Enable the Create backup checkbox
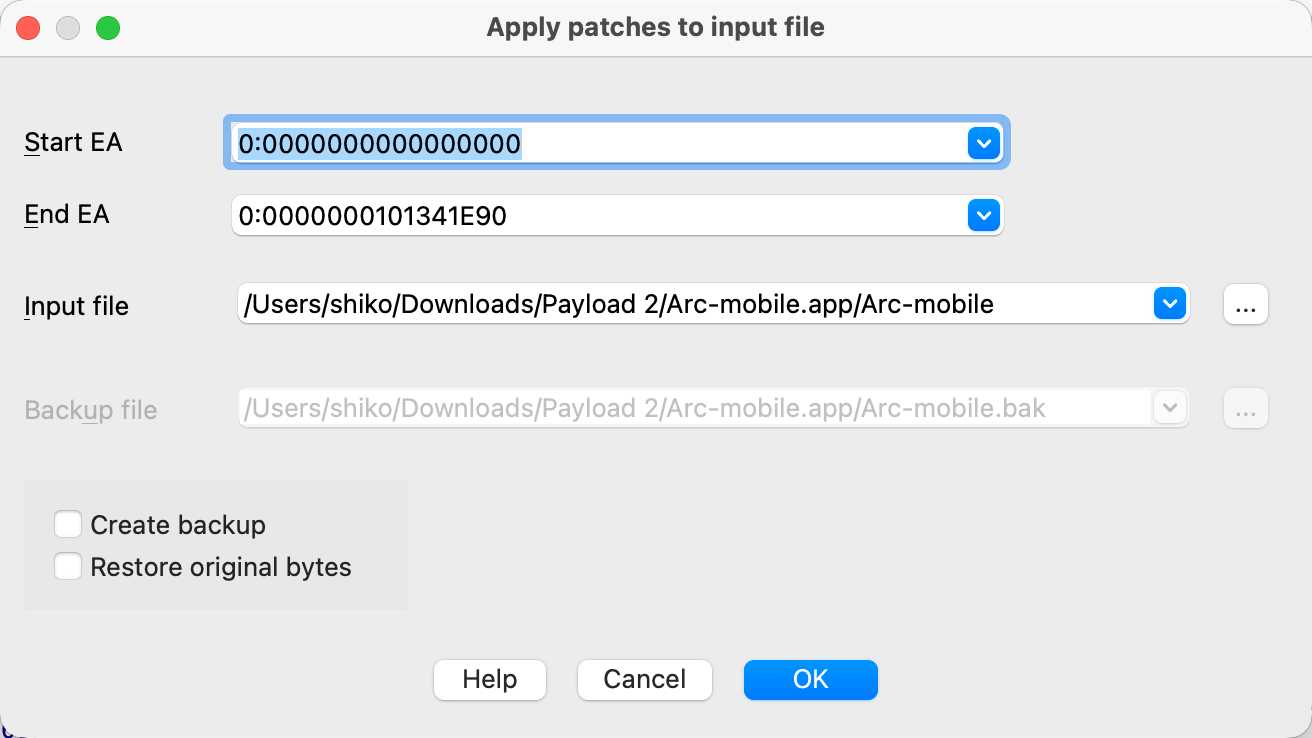1312x738 pixels. [x=68, y=525]
